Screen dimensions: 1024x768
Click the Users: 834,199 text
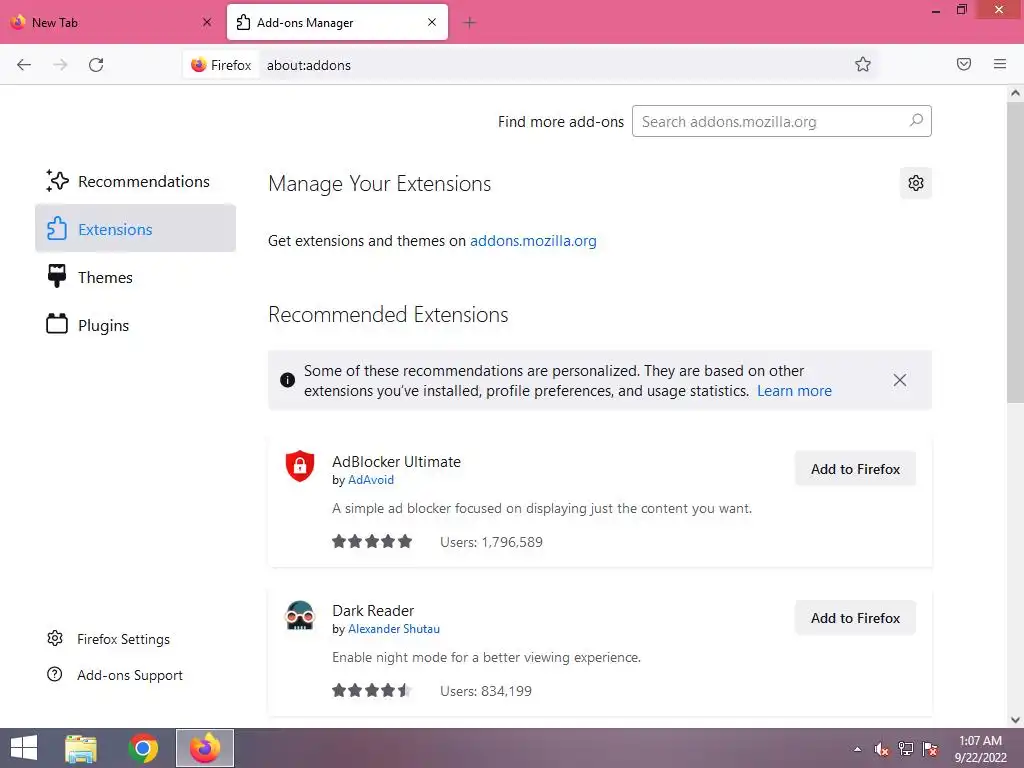click(486, 691)
